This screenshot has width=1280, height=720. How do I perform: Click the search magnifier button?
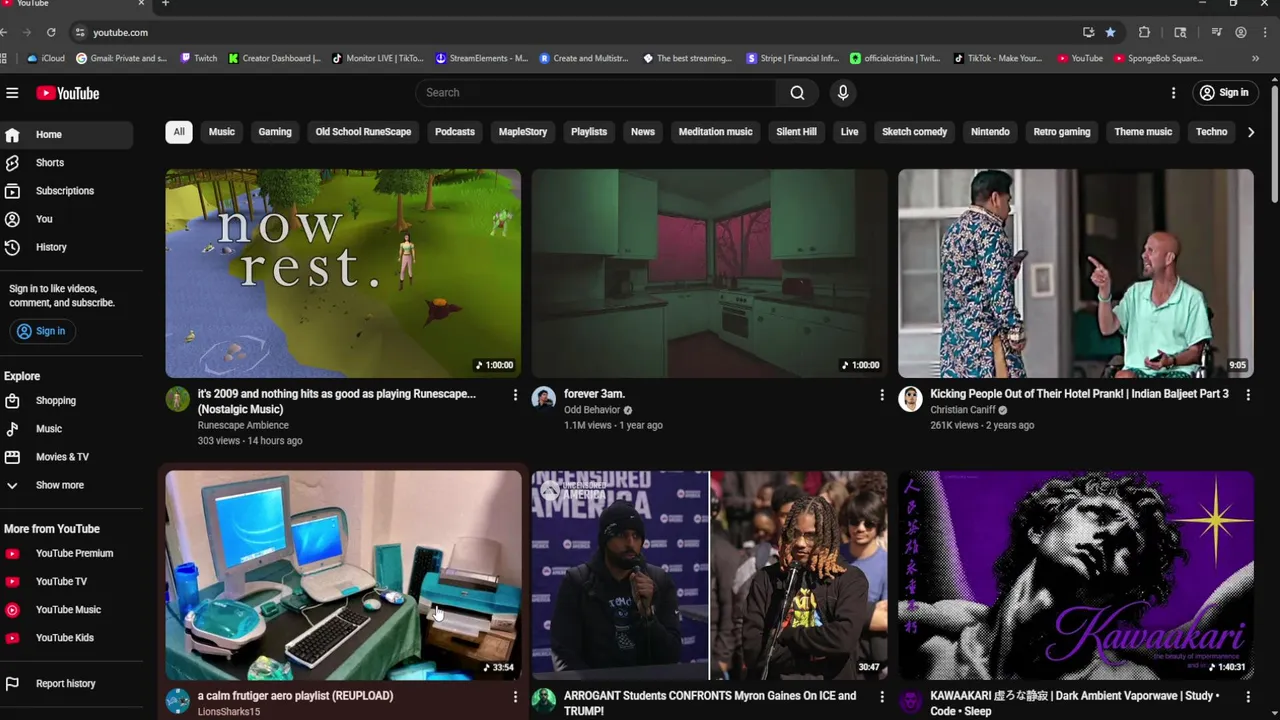(797, 93)
